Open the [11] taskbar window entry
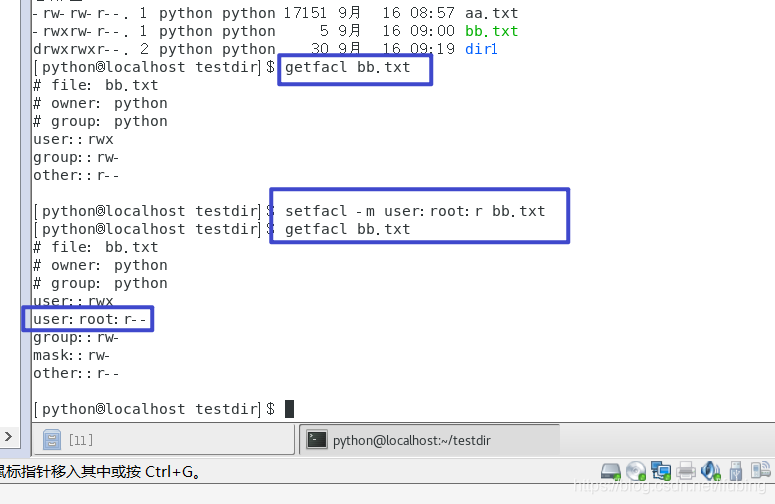 [164, 440]
